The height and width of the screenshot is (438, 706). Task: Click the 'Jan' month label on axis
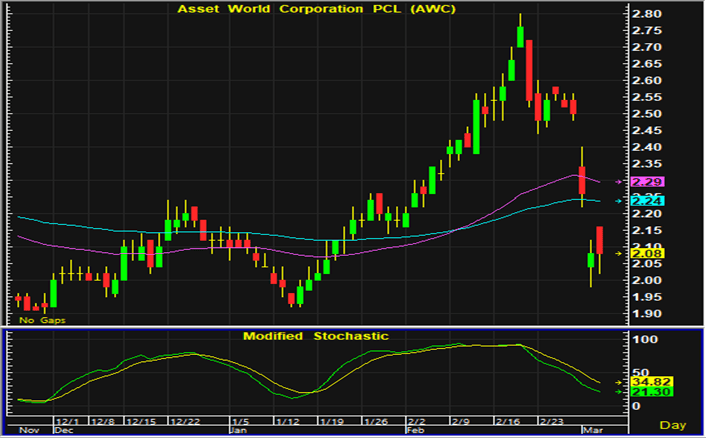238,430
